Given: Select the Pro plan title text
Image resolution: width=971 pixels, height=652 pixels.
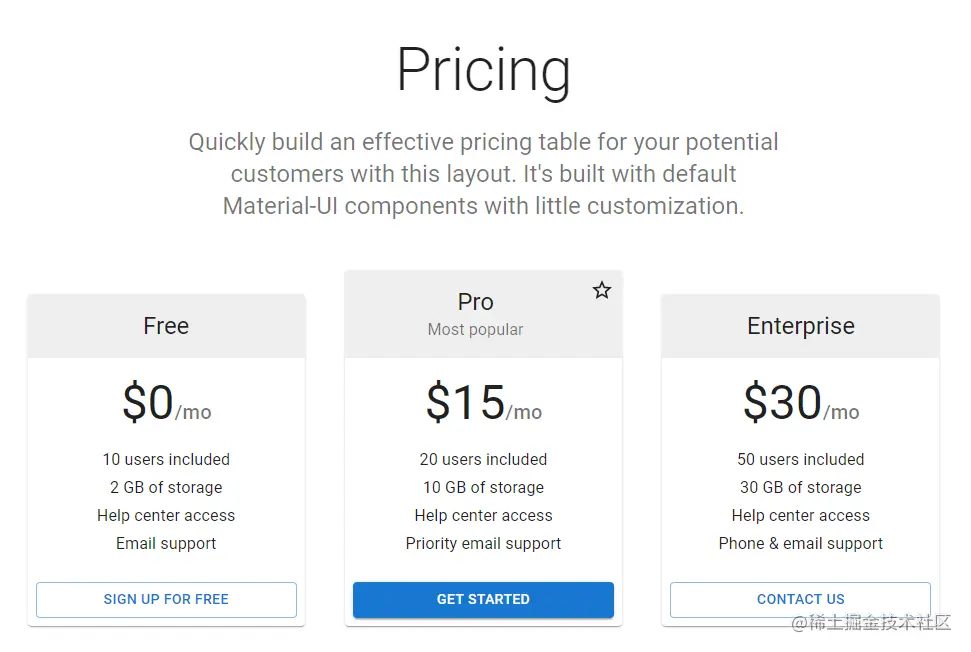Looking at the screenshot, I should pos(476,302).
